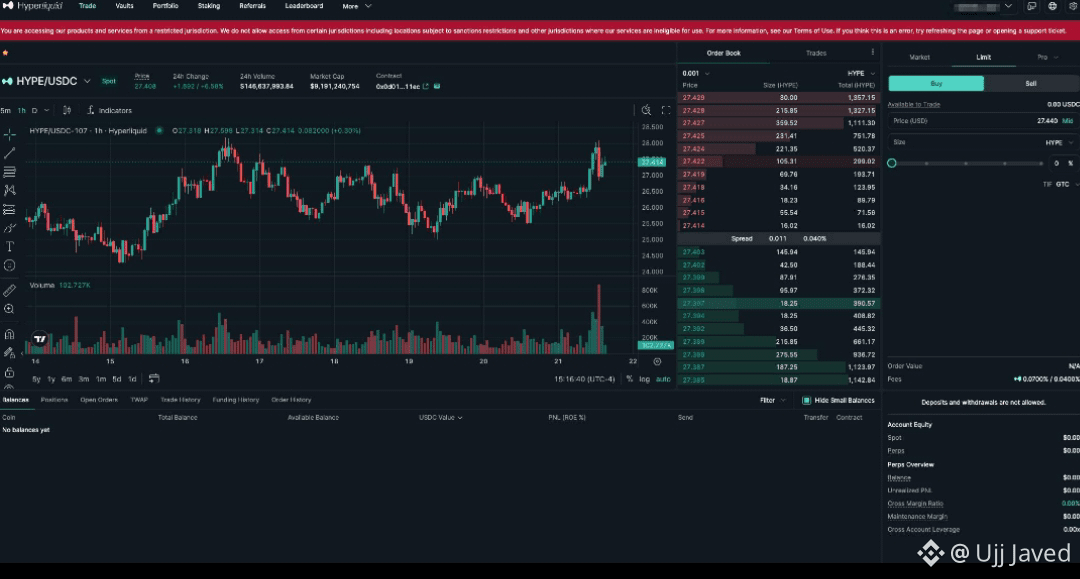This screenshot has height=579, width=1080.
Task: Toggle magnet mode for drawings
Action: point(10,335)
